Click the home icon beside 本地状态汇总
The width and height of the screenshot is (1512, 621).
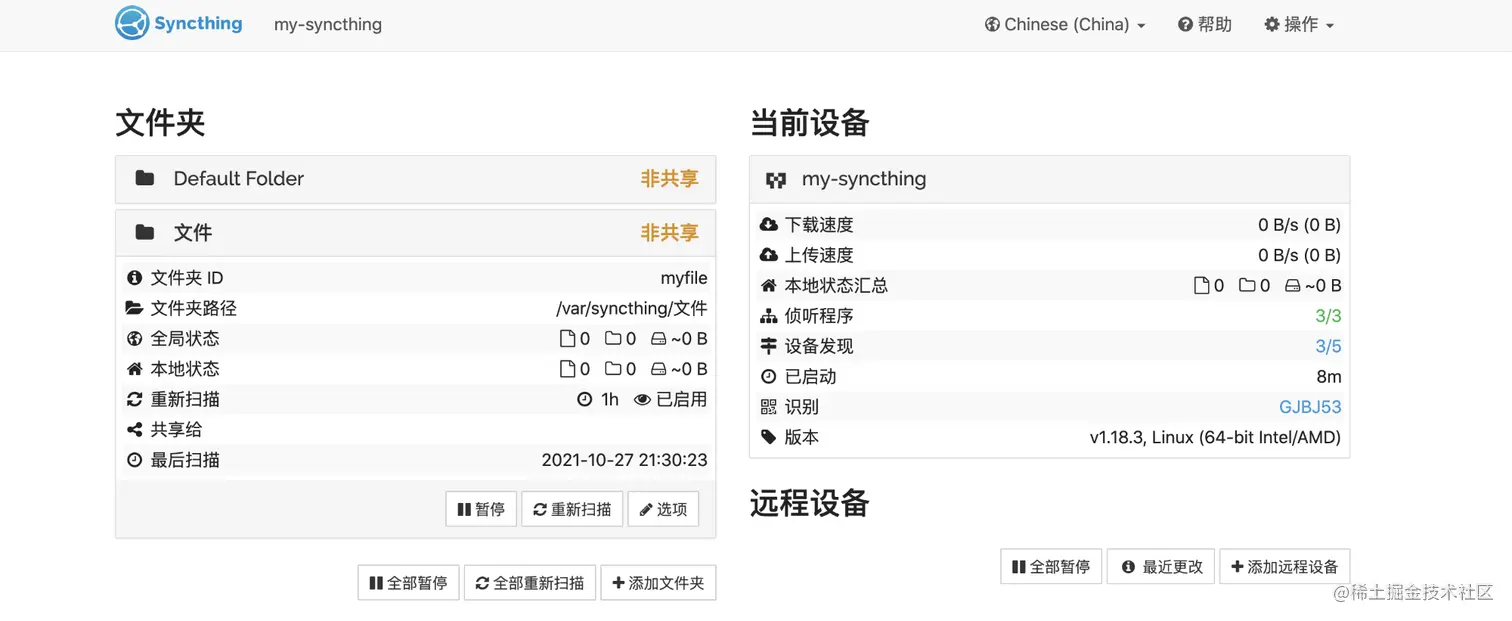(769, 285)
